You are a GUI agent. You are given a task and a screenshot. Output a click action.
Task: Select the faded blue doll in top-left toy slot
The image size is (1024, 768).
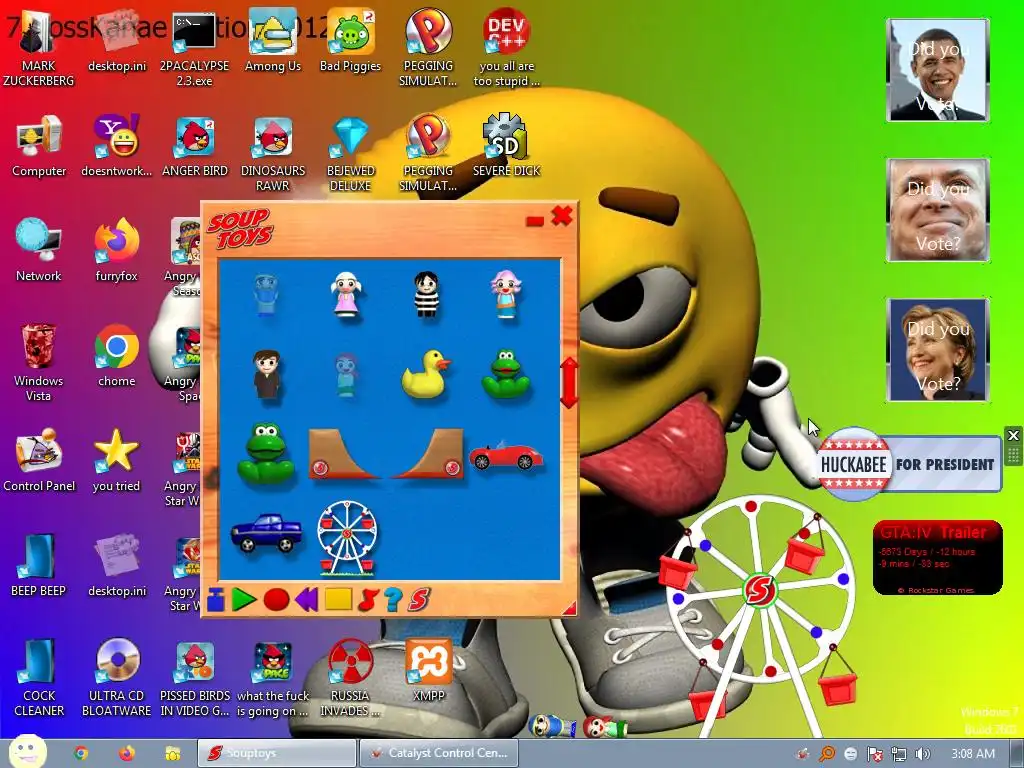tap(266, 295)
